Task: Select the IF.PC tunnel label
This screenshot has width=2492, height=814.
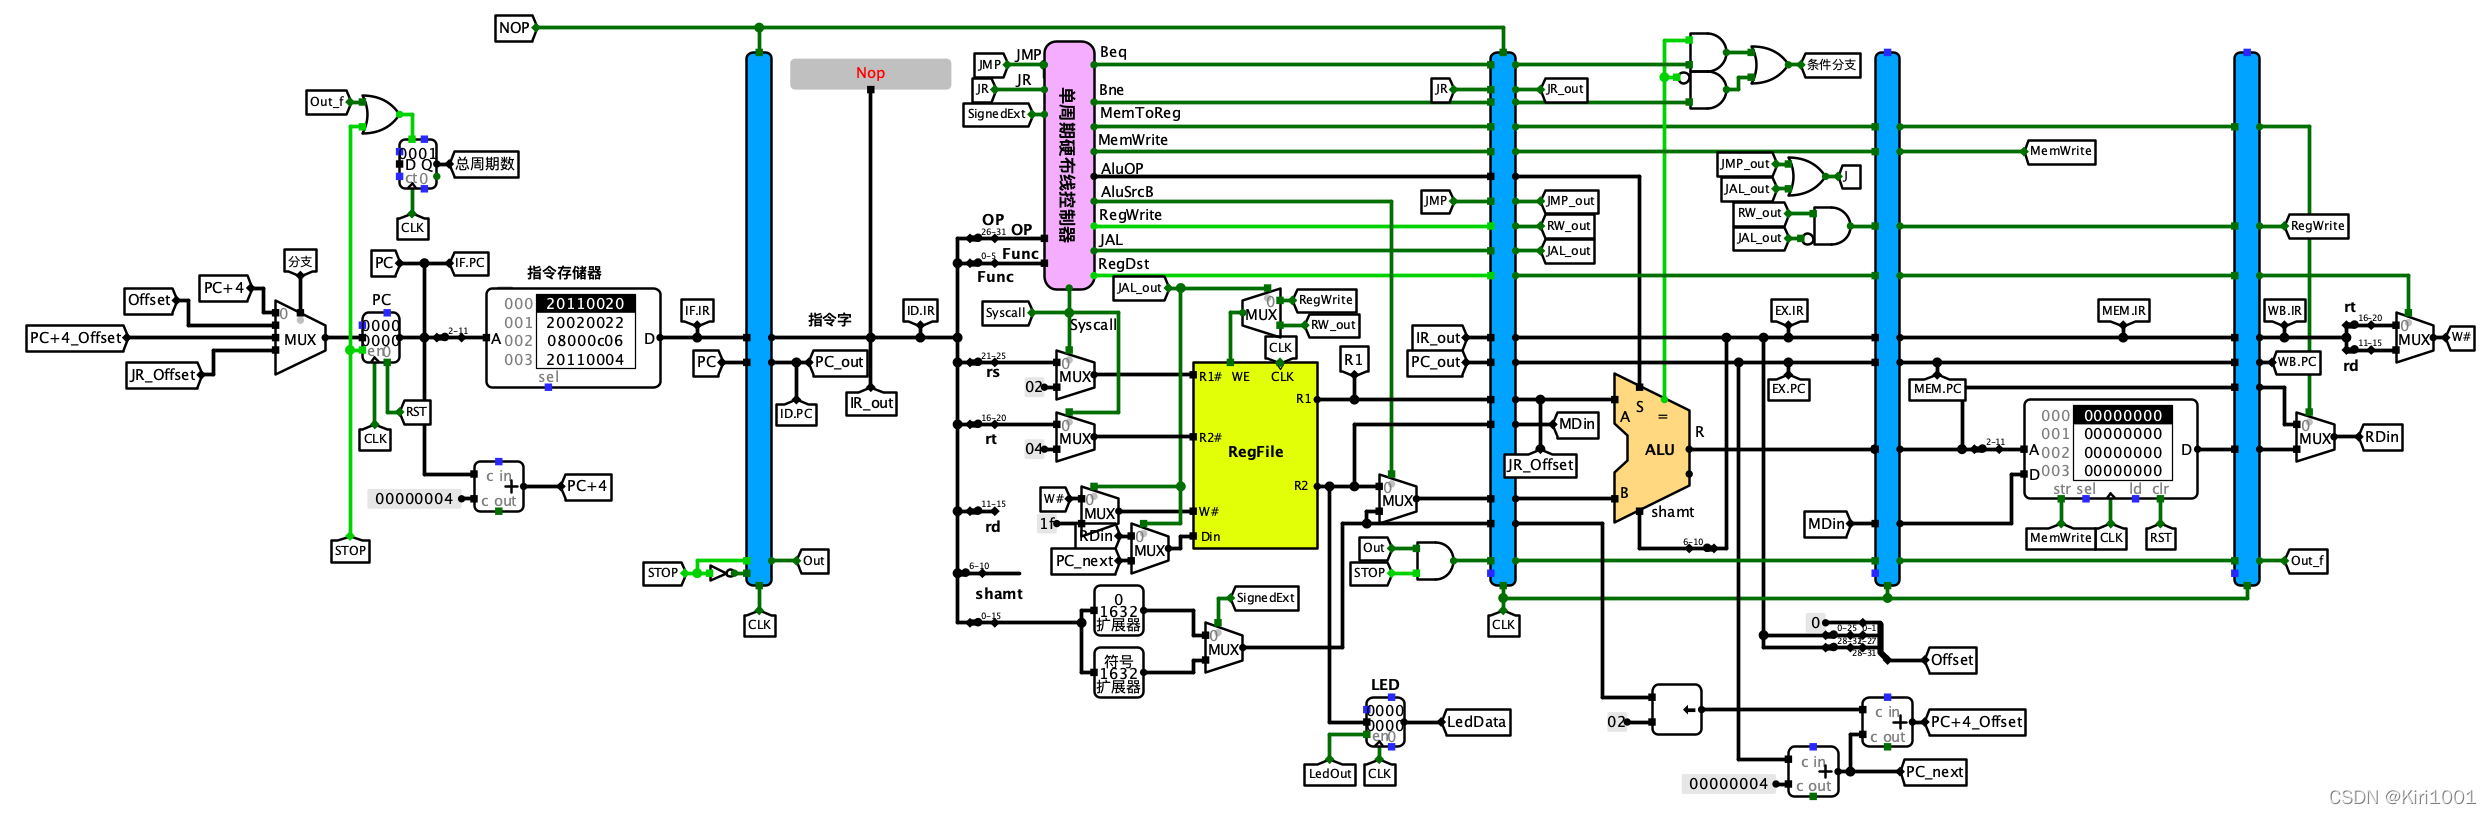Action: [x=468, y=263]
